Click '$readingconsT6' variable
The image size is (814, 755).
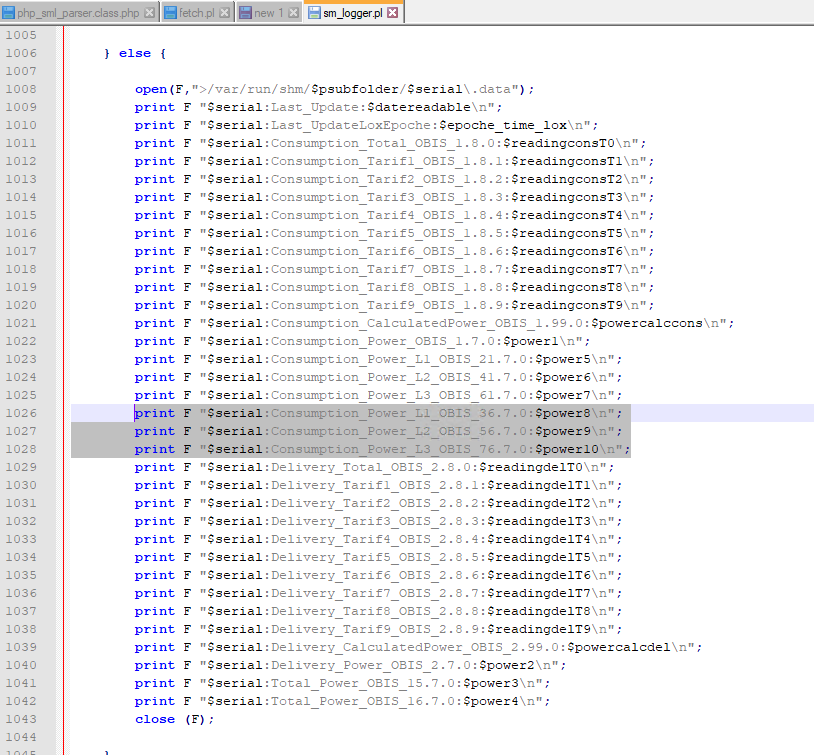tap(567, 251)
